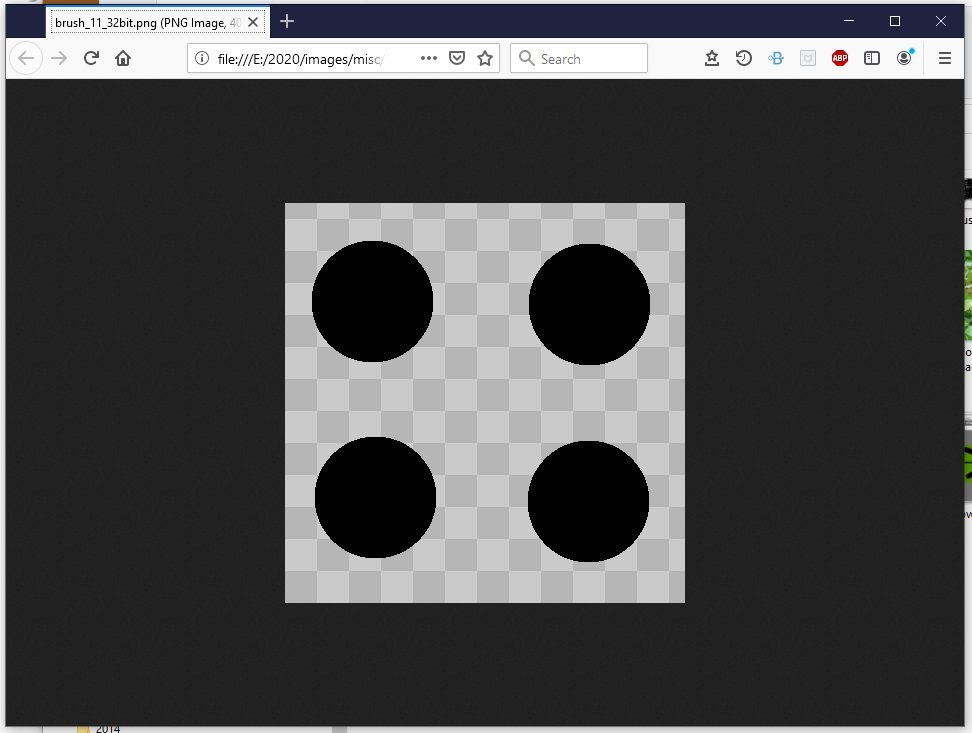
Task: Open the Firefox Account profile icon
Action: click(x=903, y=58)
